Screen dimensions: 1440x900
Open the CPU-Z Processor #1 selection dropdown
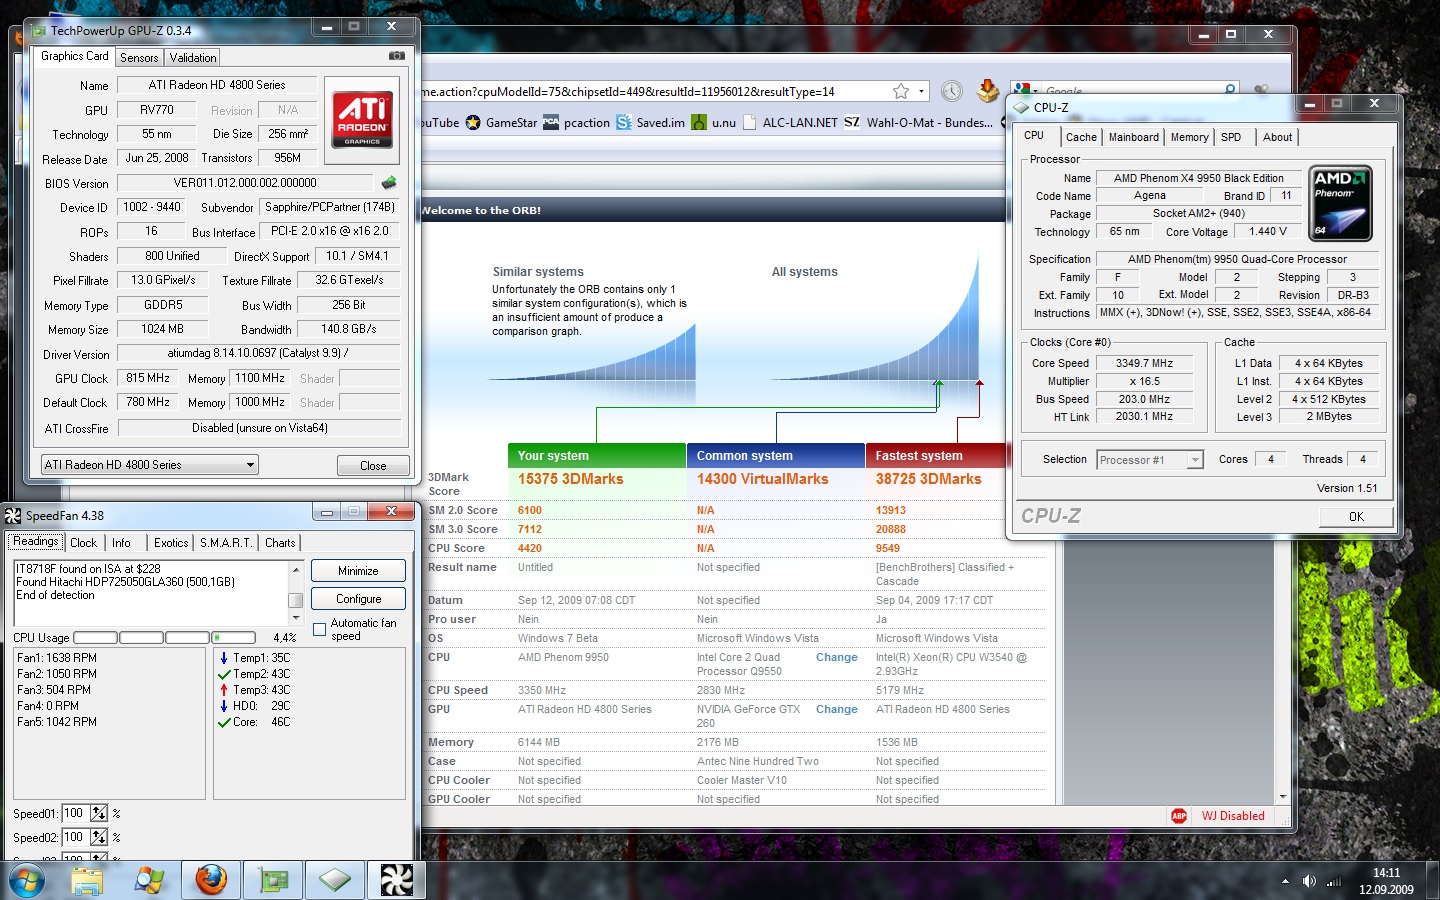click(1149, 460)
